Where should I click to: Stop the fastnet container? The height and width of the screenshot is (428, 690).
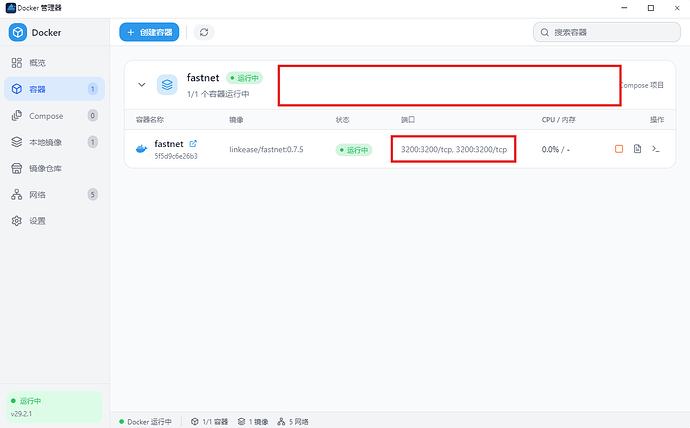tap(619, 149)
